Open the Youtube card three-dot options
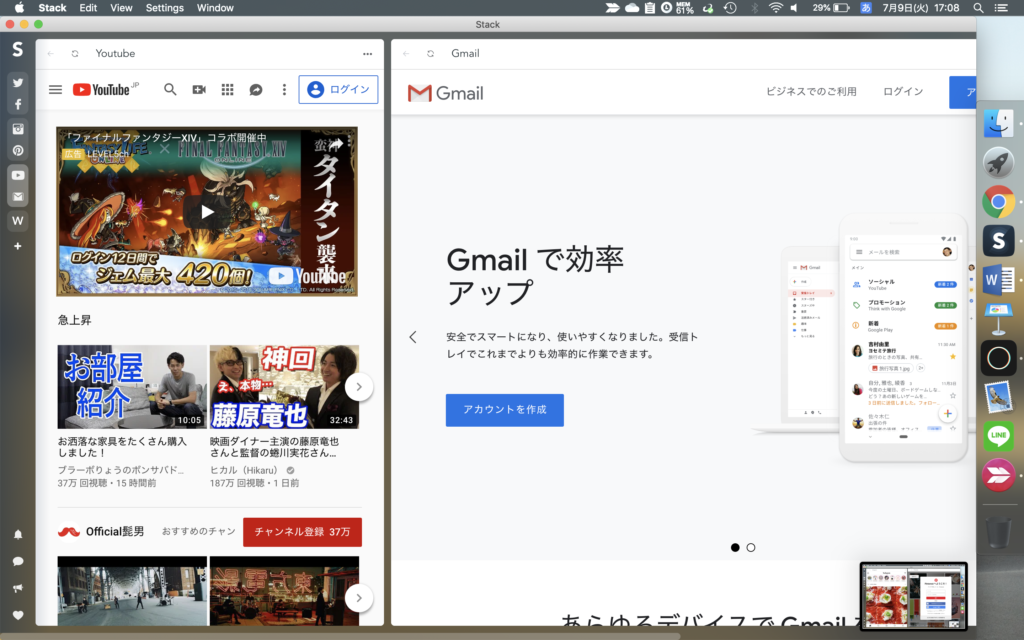The height and width of the screenshot is (640, 1024). 368,54
